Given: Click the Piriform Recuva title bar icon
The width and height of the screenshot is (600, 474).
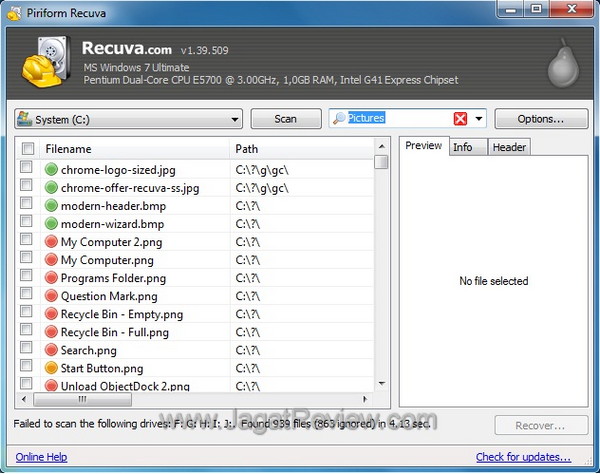Looking at the screenshot, I should click(14, 13).
